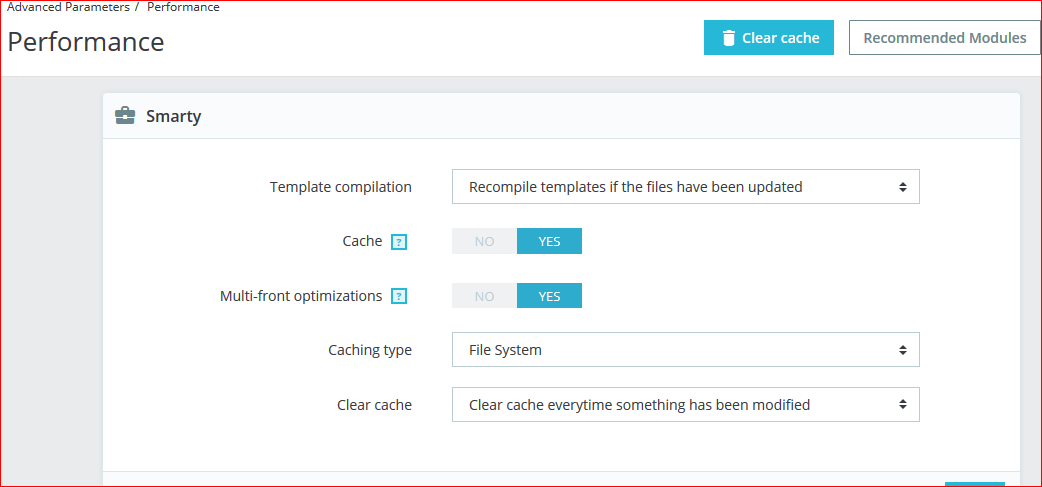Go to Advanced Parameters breadcrumb
This screenshot has width=1042, height=487.
[x=68, y=7]
